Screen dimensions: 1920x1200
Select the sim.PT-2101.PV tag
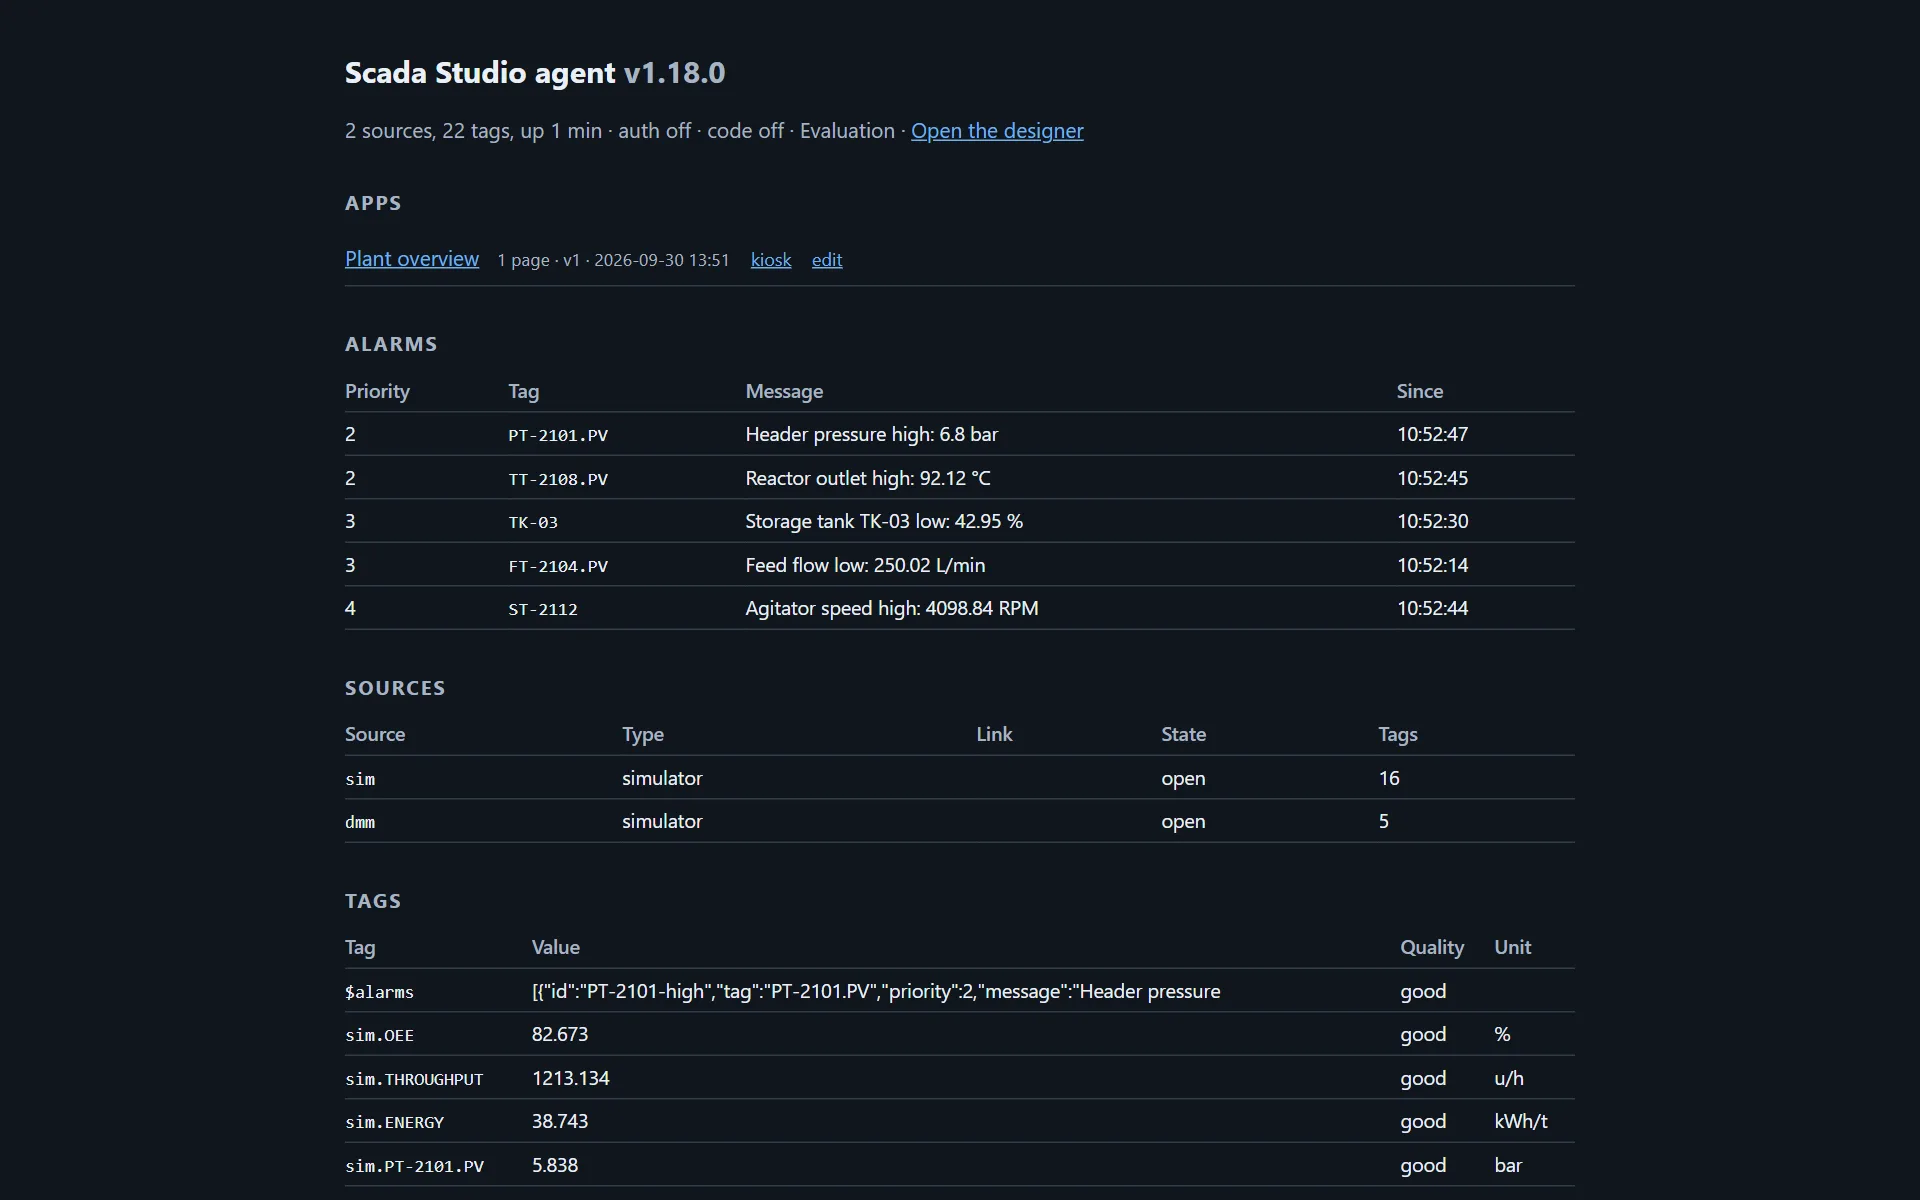[x=414, y=1166]
